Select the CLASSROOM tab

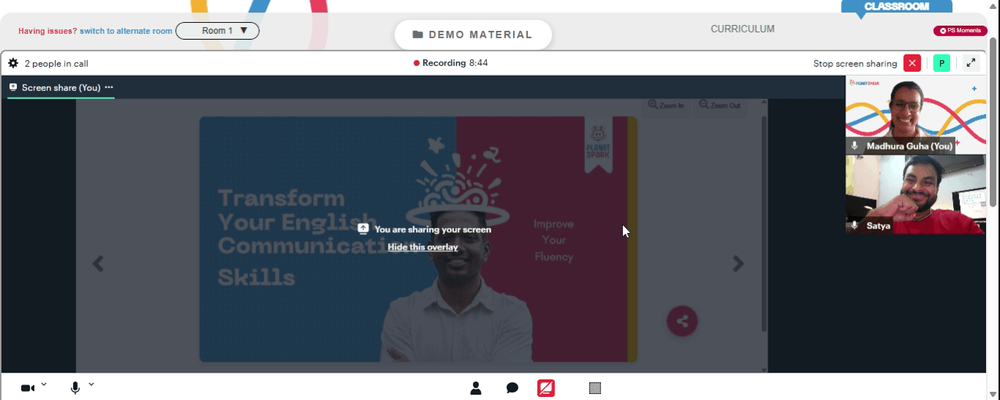(897, 6)
